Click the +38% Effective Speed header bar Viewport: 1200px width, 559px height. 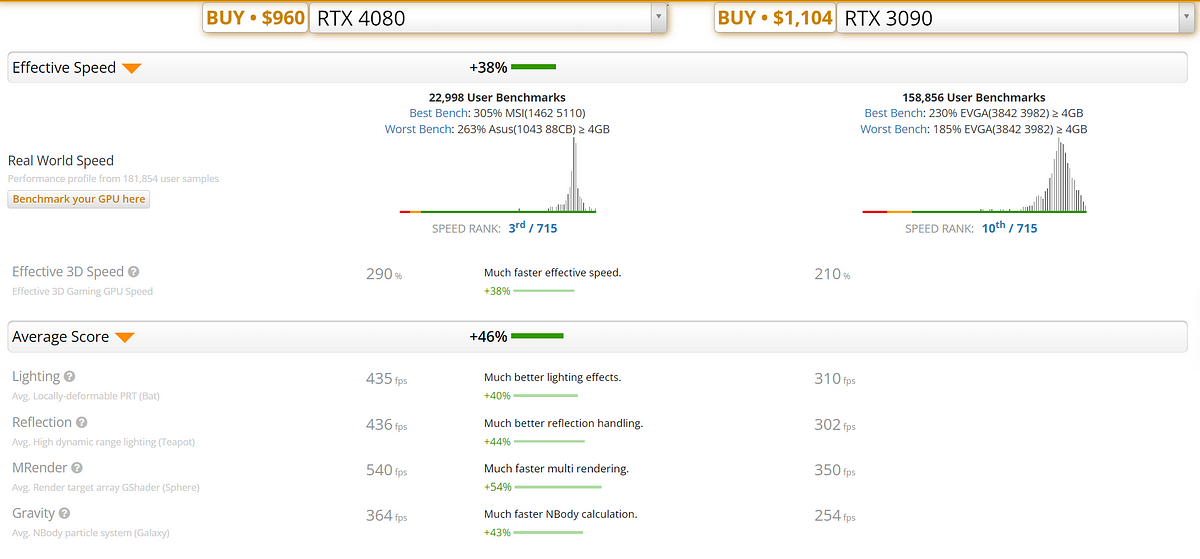coord(533,67)
